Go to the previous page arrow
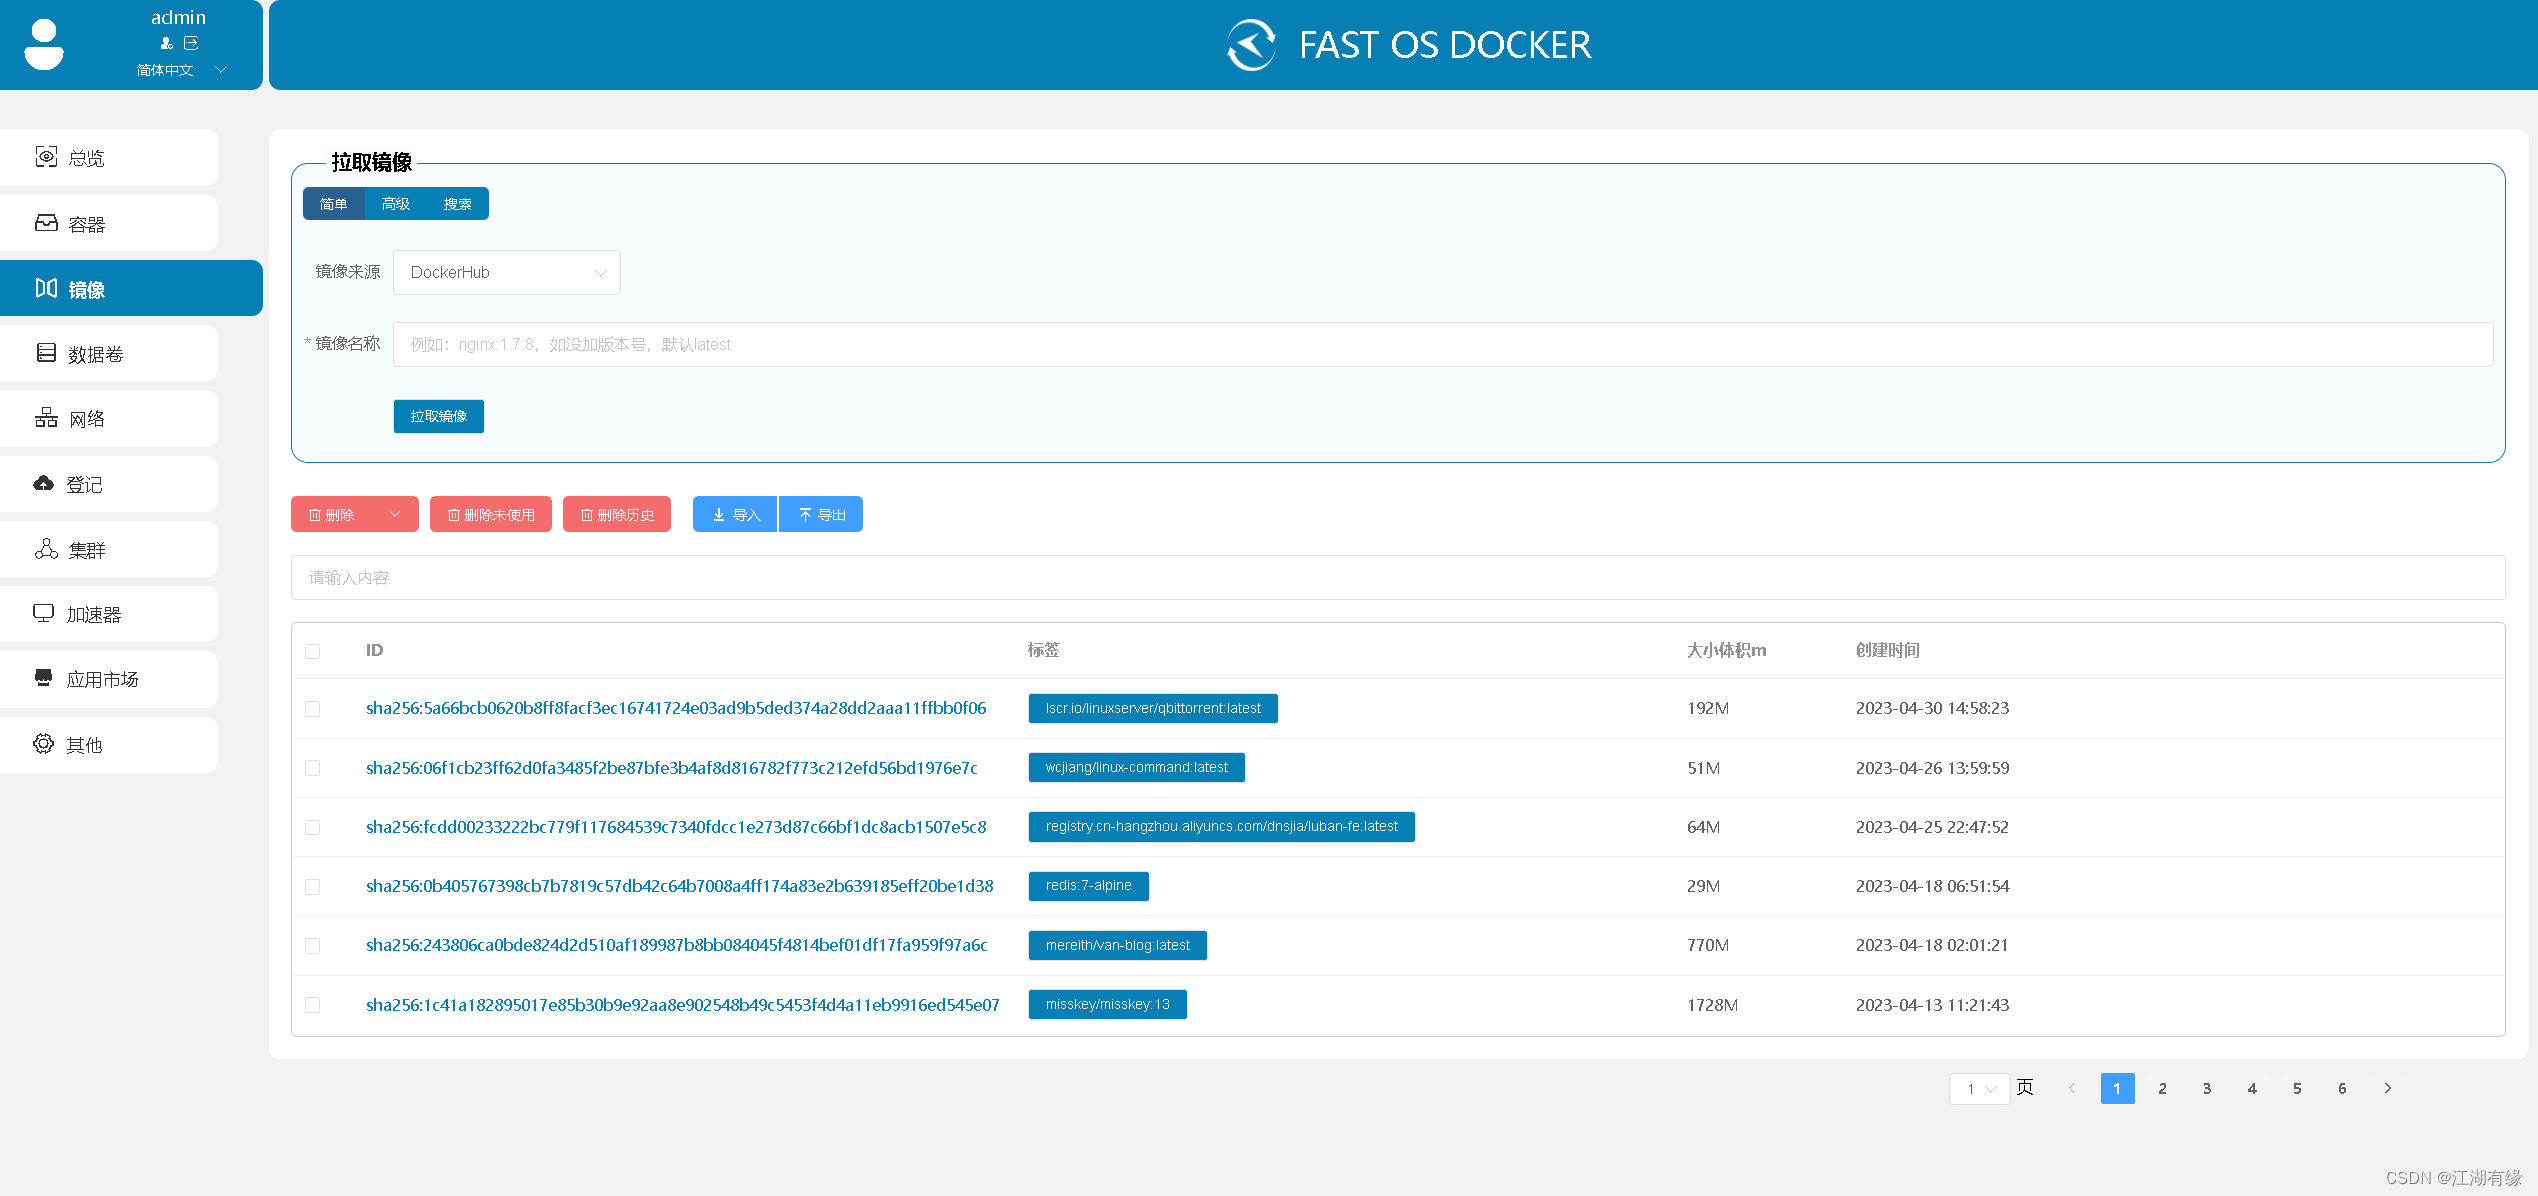This screenshot has width=2538, height=1196. pyautogui.click(x=2072, y=1088)
